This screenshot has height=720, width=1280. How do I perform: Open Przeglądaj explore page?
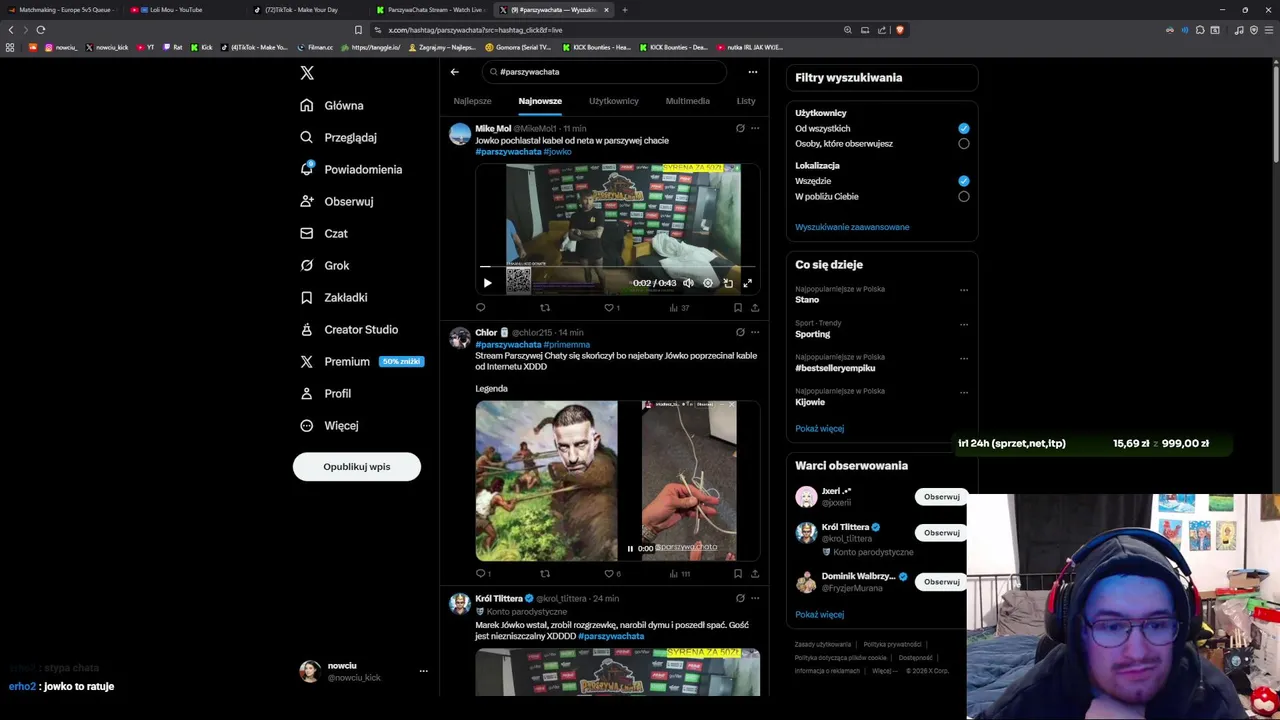tap(338, 137)
